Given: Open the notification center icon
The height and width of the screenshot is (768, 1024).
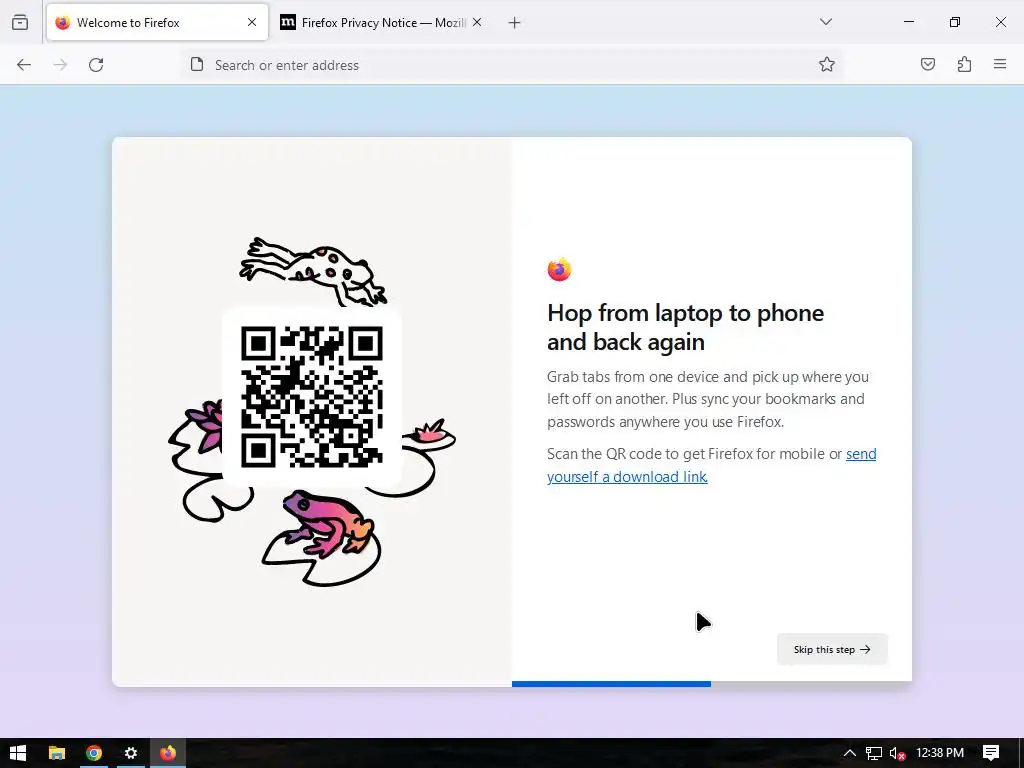Looking at the screenshot, I should point(991,753).
